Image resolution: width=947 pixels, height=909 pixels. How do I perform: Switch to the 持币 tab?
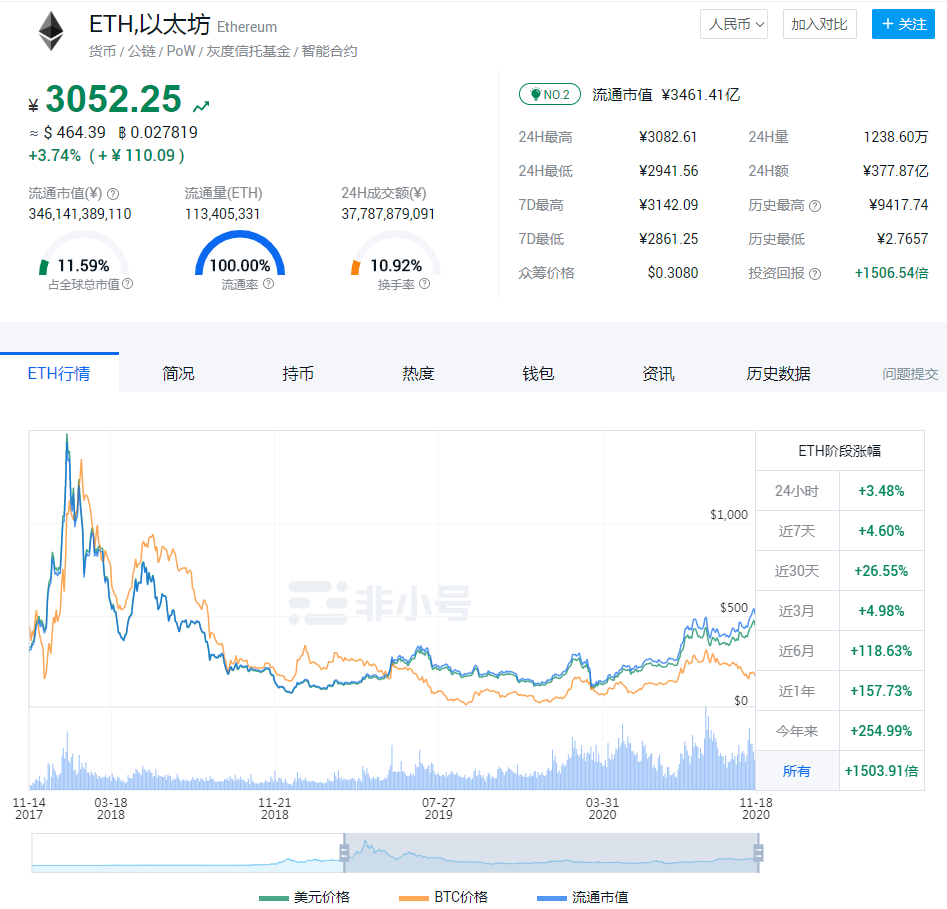[x=298, y=373]
